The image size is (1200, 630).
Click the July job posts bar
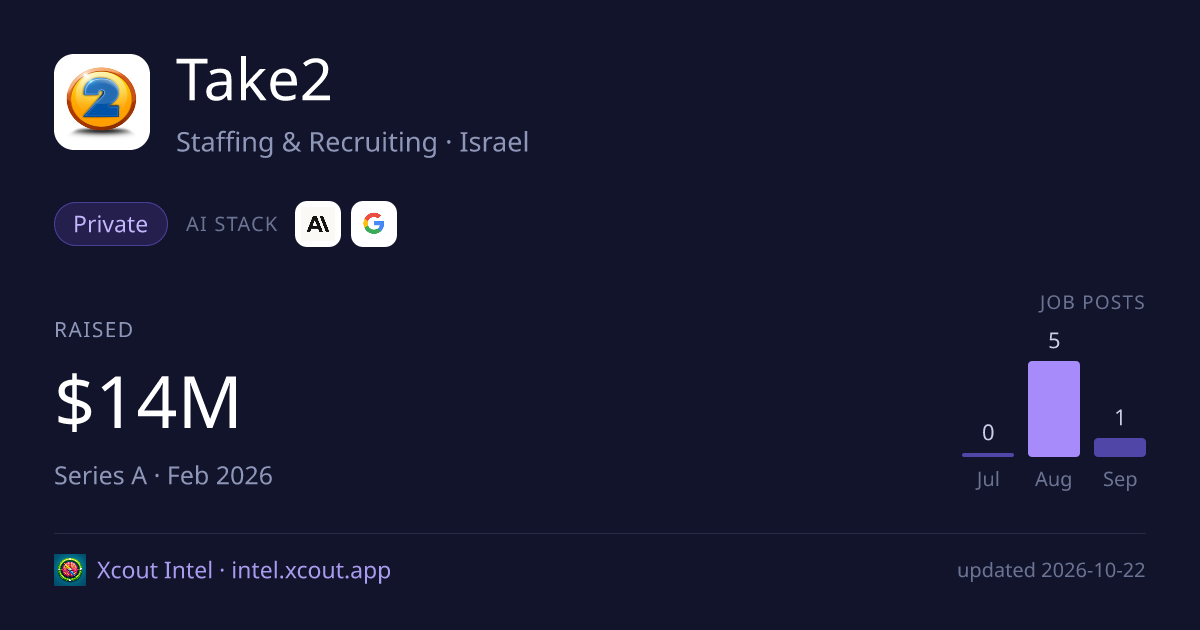[988, 455]
